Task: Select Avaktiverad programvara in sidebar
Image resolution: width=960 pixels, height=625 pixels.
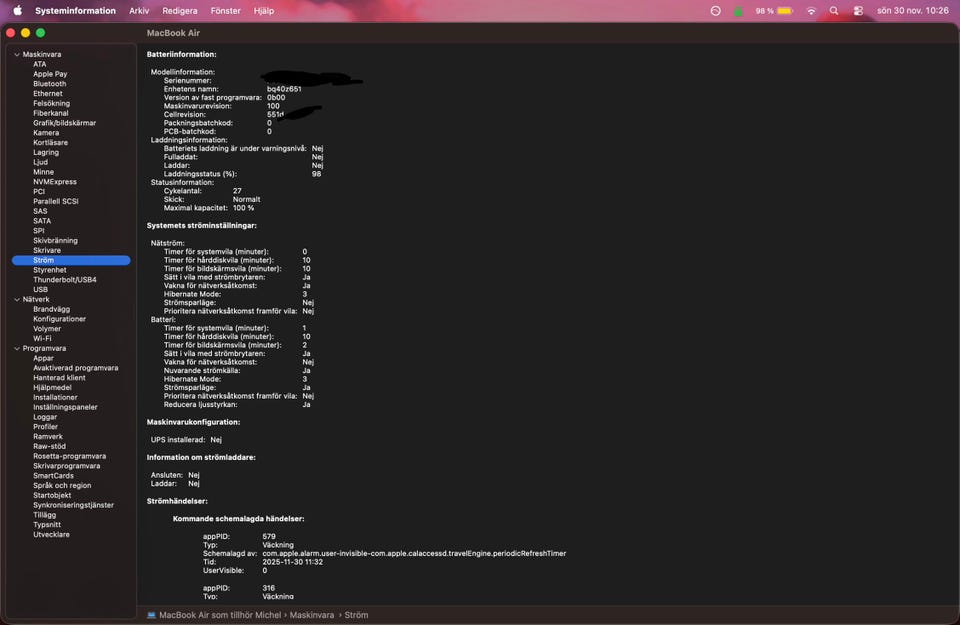Action: pos(76,368)
